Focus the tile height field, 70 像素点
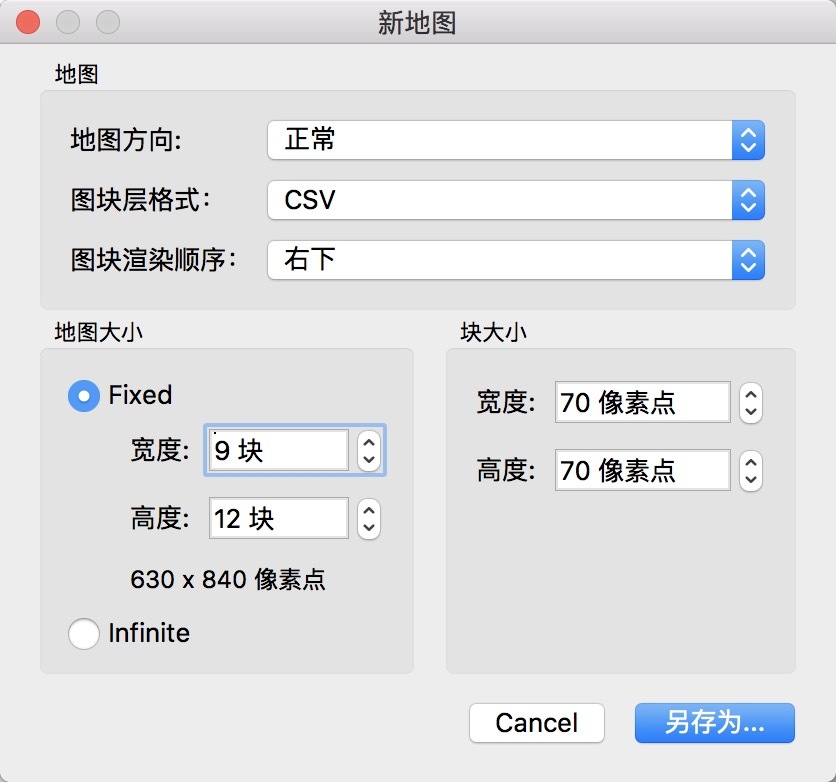 pos(642,470)
